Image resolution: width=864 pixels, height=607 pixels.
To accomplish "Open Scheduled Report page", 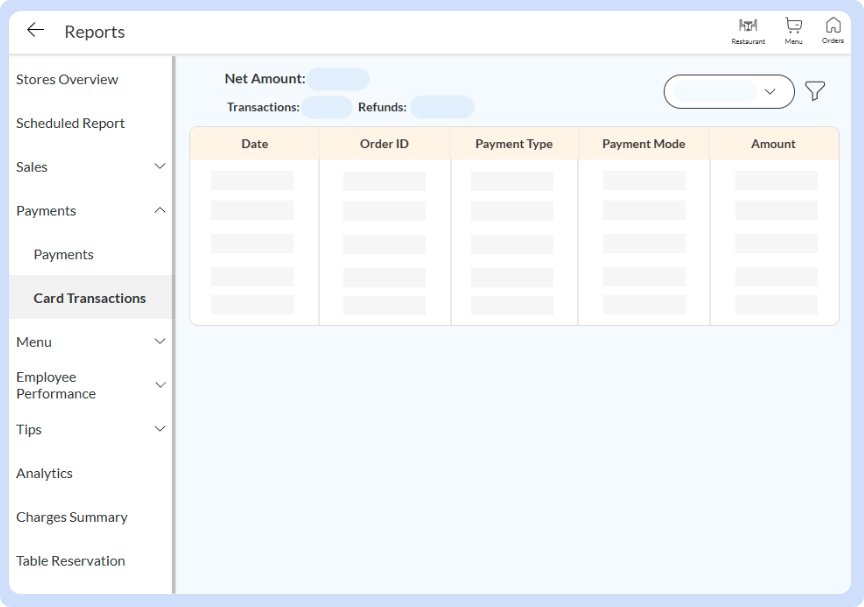I will [70, 123].
